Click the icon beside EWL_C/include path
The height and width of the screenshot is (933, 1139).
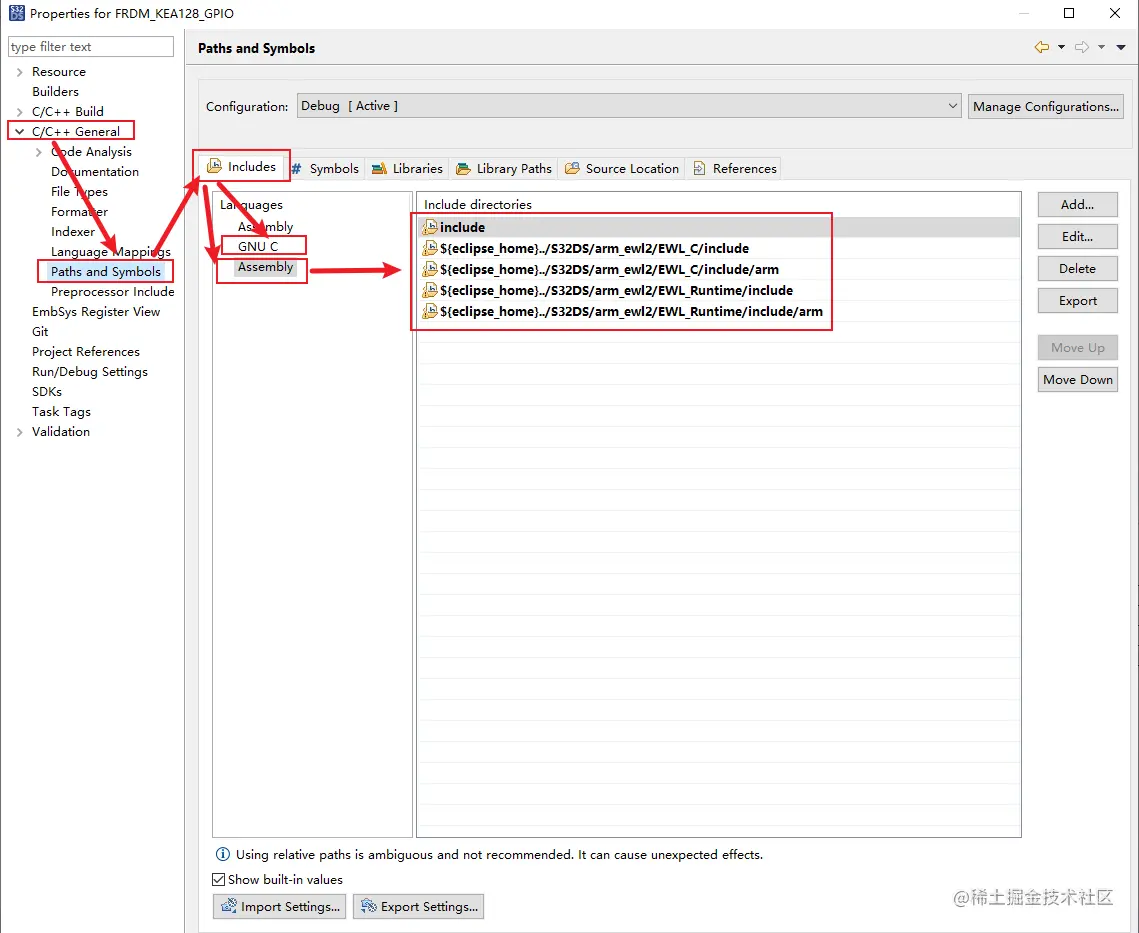pos(430,249)
